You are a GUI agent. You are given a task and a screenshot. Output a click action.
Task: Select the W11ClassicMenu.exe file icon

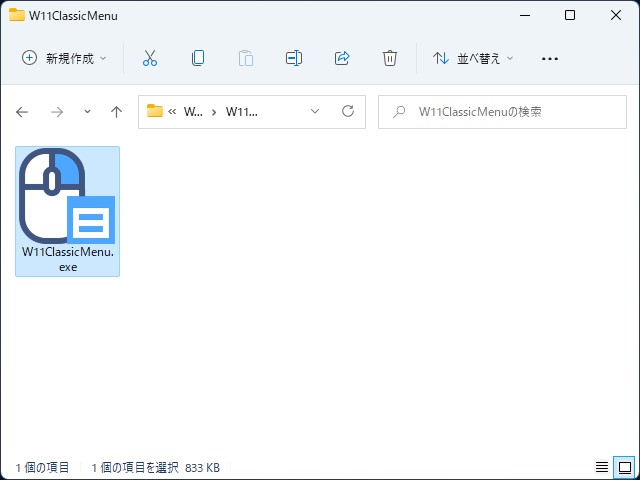click(67, 196)
